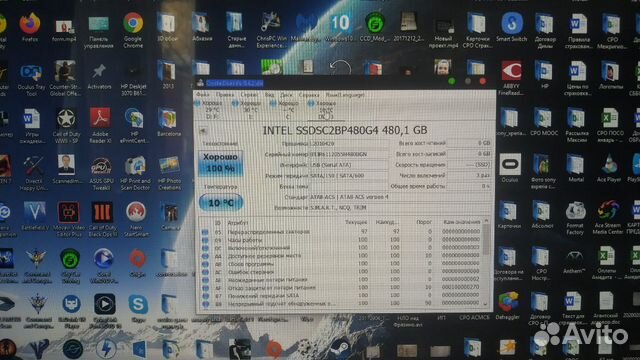Open Ace Stream Media Center icon
The image size is (640, 360).
point(607,217)
